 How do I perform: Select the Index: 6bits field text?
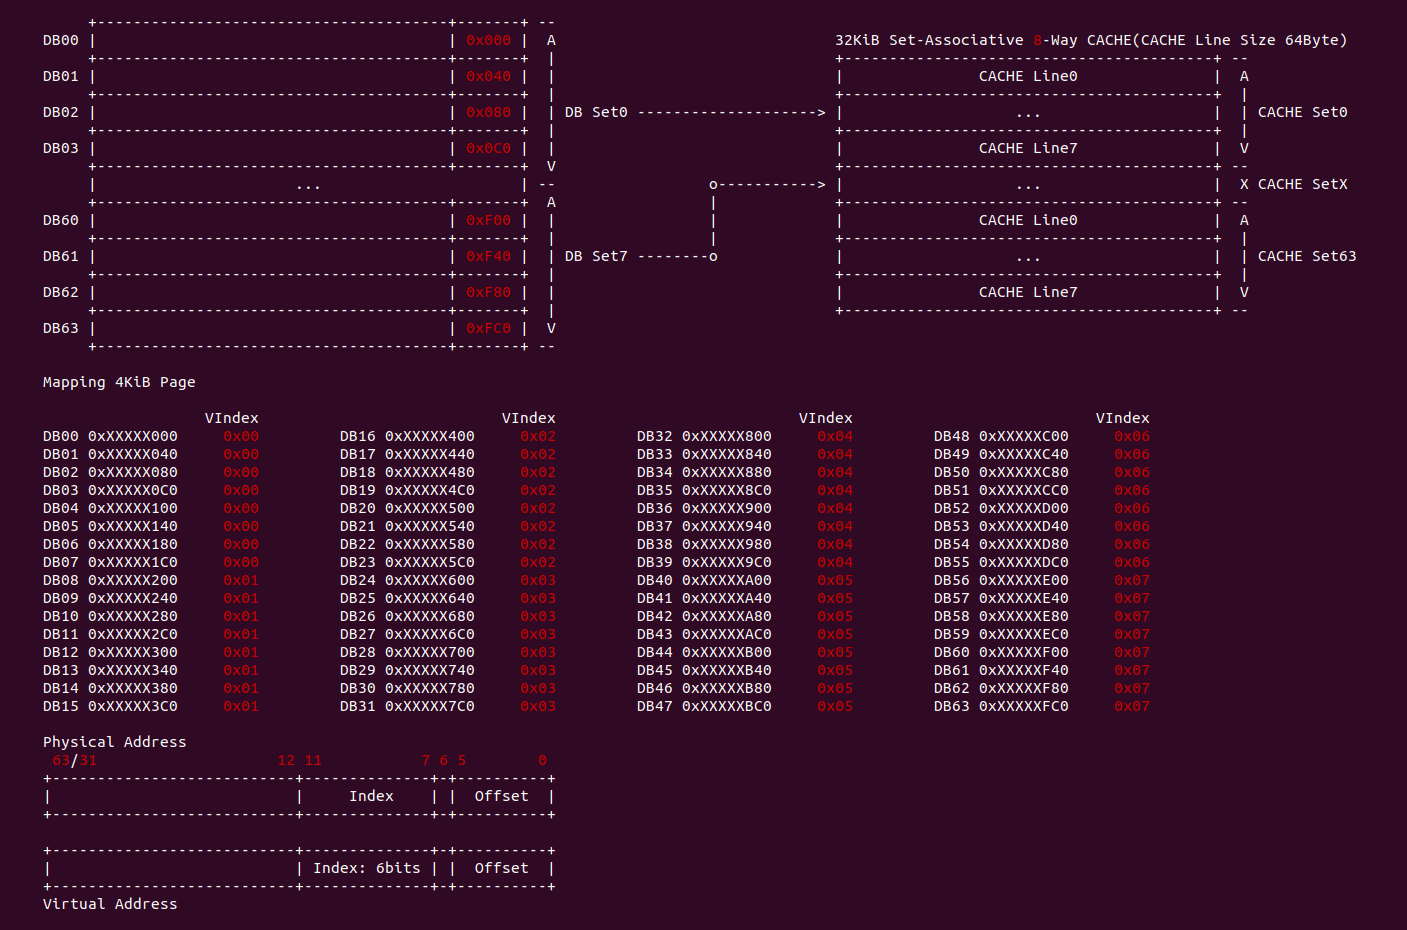tap(366, 869)
